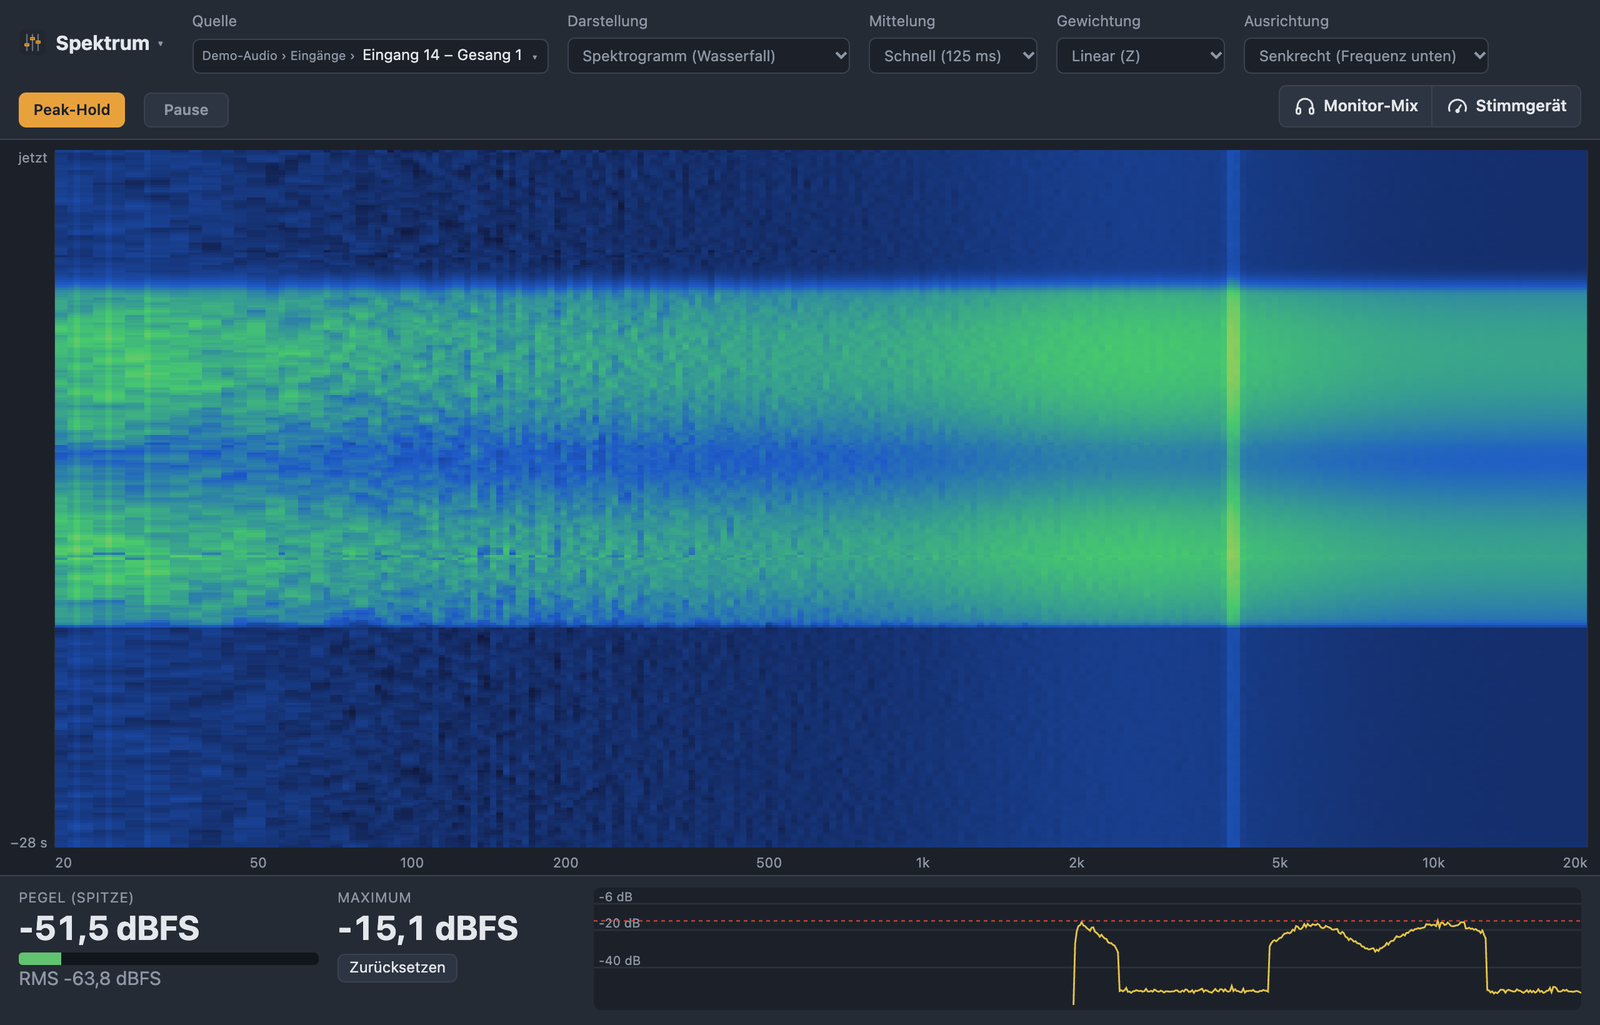Click the gauge icon for Stimmgerät
This screenshot has width=1600, height=1025.
click(x=1458, y=106)
